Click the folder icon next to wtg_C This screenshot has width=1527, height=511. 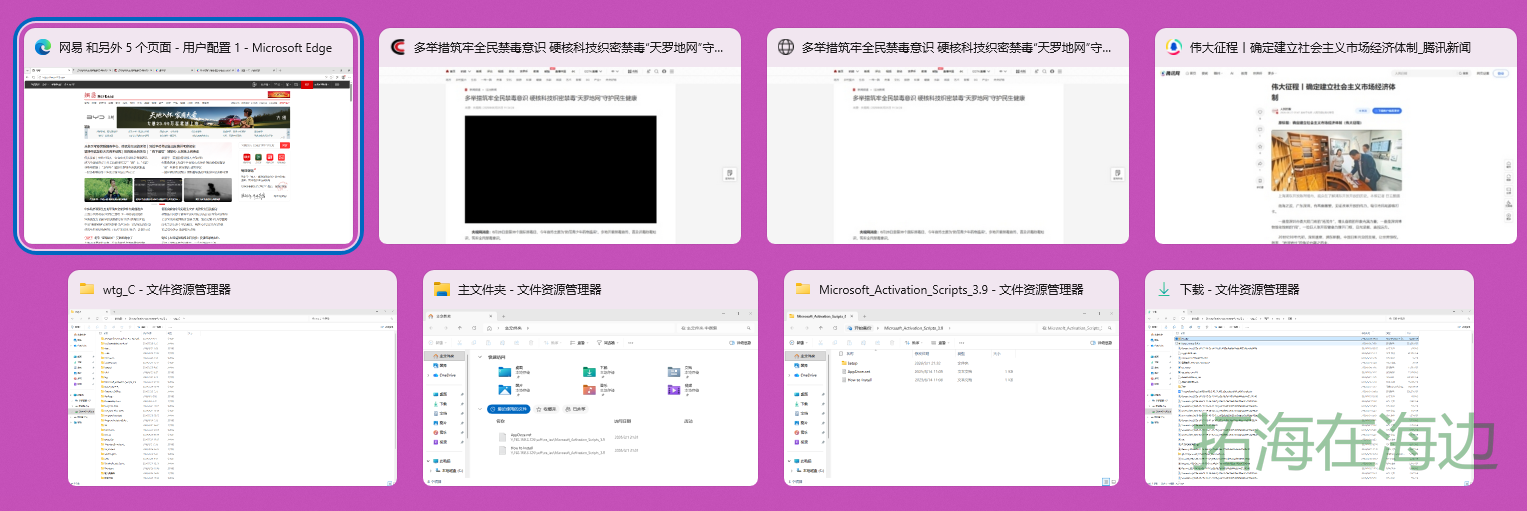coord(87,289)
